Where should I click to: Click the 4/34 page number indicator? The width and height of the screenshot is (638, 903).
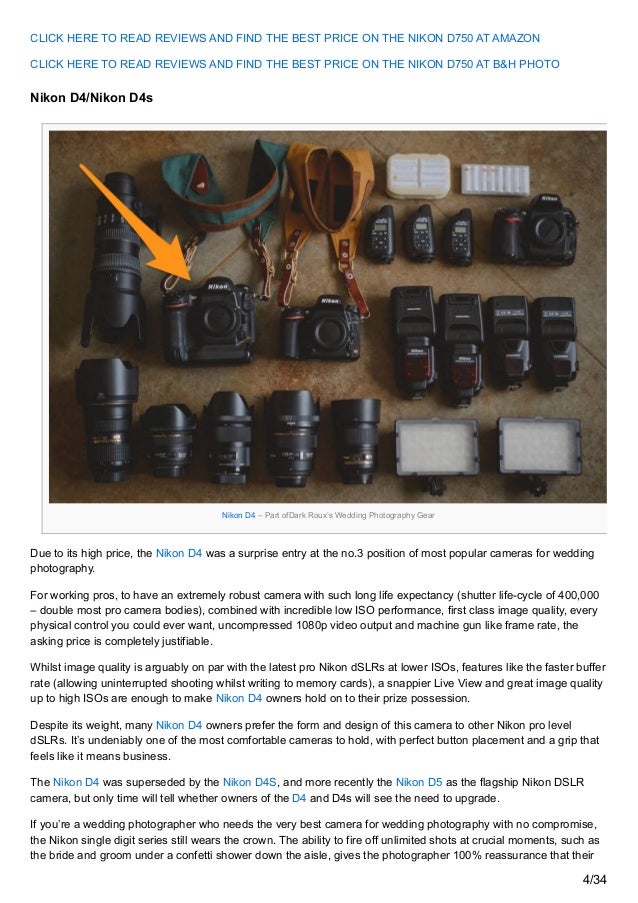[x=594, y=879]
